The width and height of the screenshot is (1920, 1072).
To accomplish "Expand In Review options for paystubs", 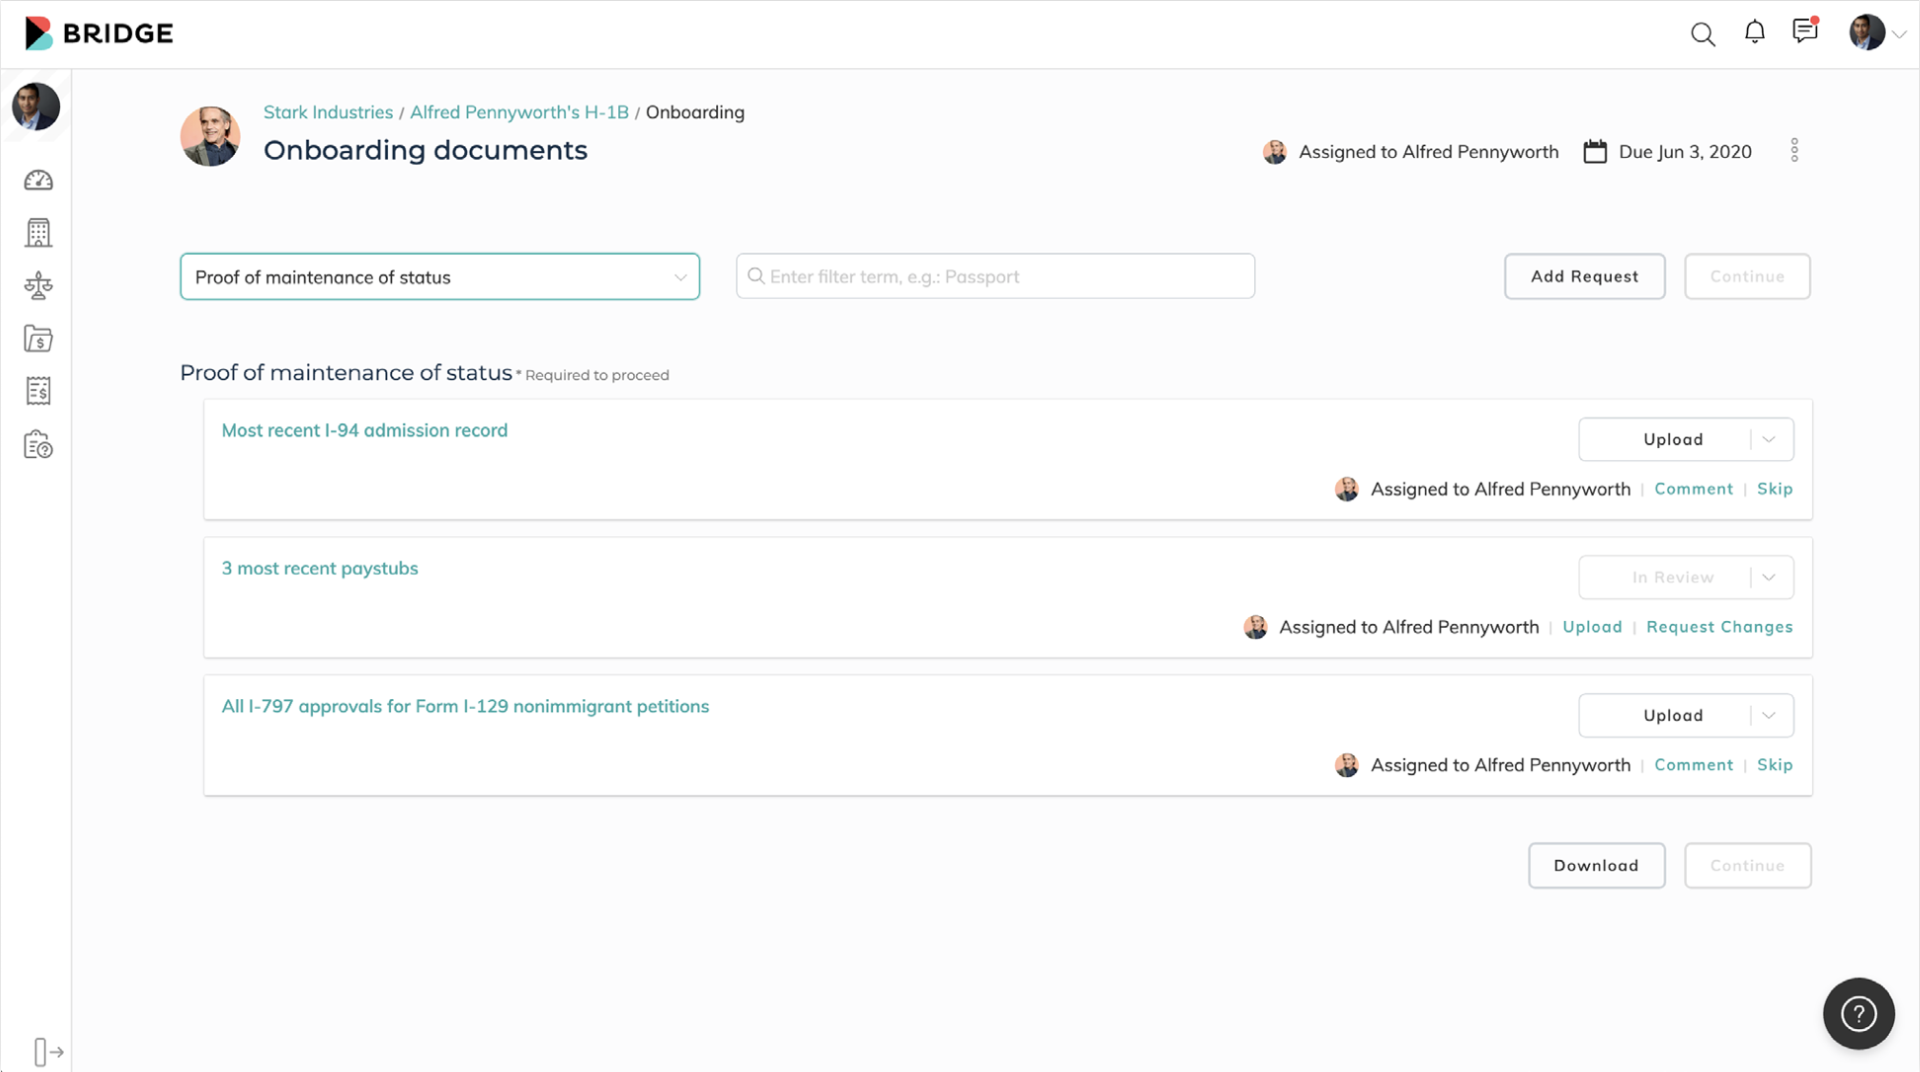I will click(x=1769, y=577).
